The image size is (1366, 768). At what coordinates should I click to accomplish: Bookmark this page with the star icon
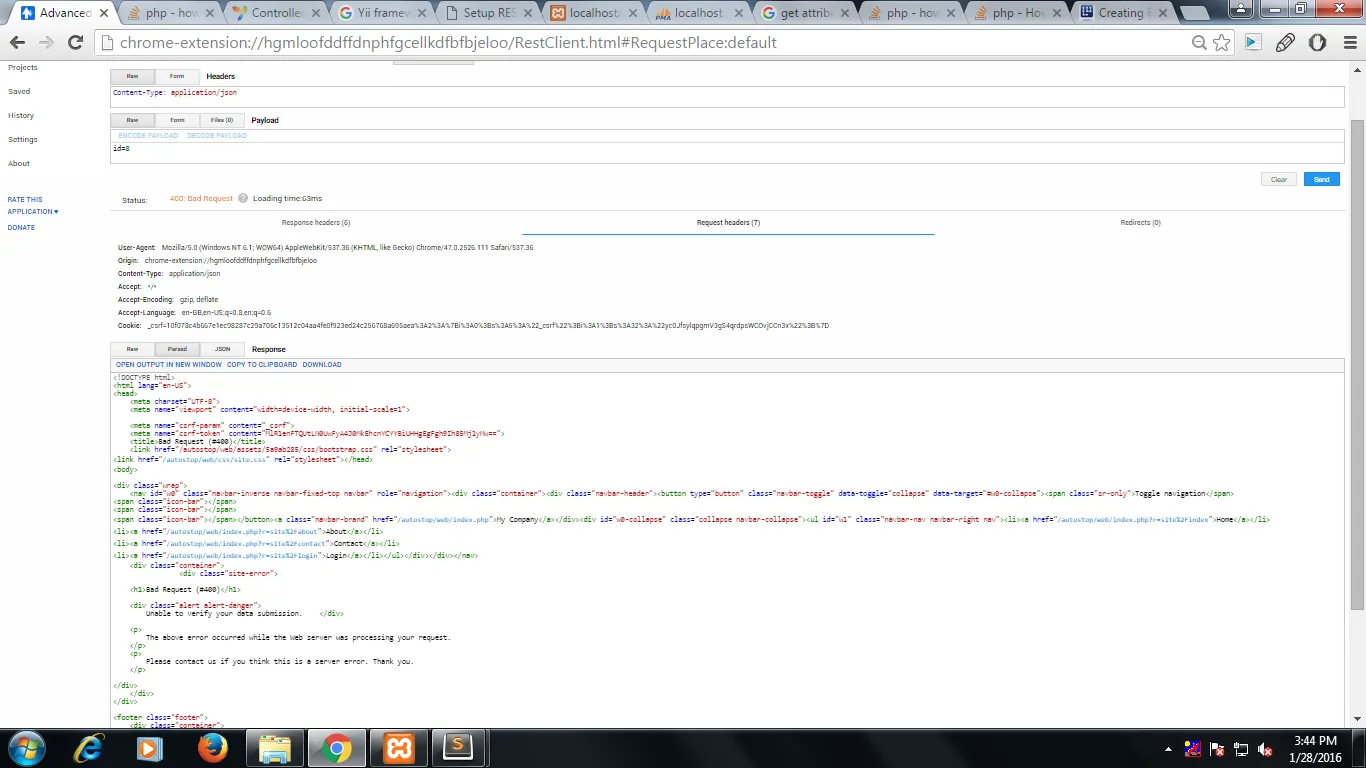[x=1221, y=43]
